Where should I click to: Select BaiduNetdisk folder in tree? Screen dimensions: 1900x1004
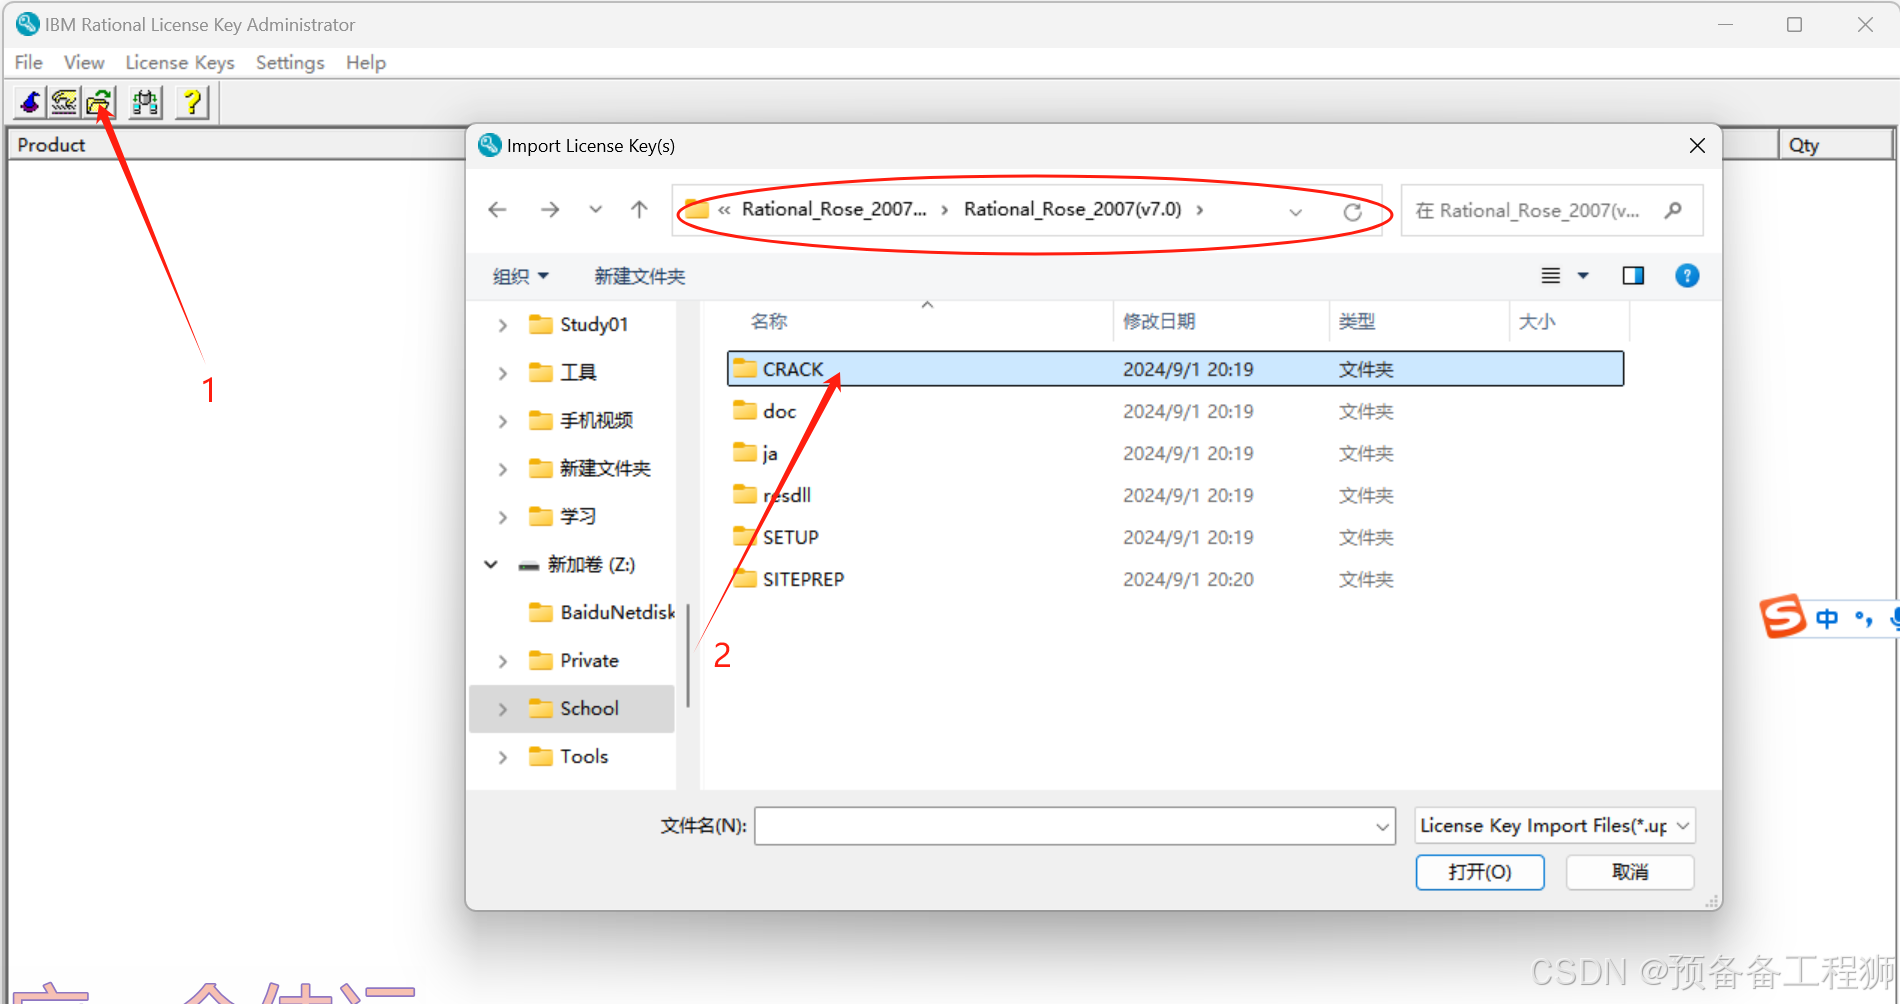click(600, 612)
